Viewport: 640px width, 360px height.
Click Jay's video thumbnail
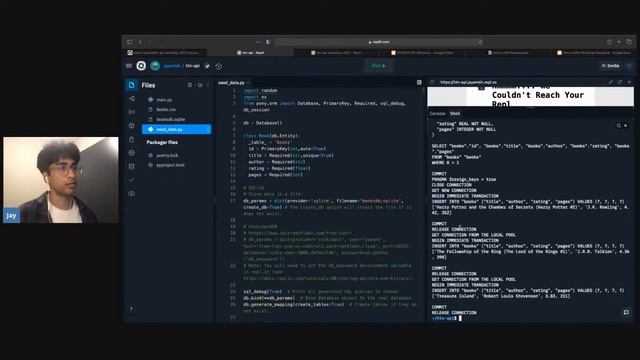pyautogui.click(x=61, y=180)
